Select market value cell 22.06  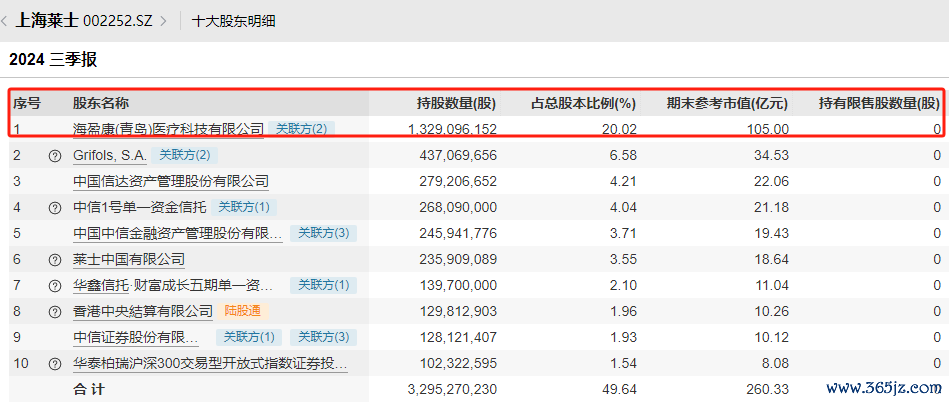pos(772,181)
